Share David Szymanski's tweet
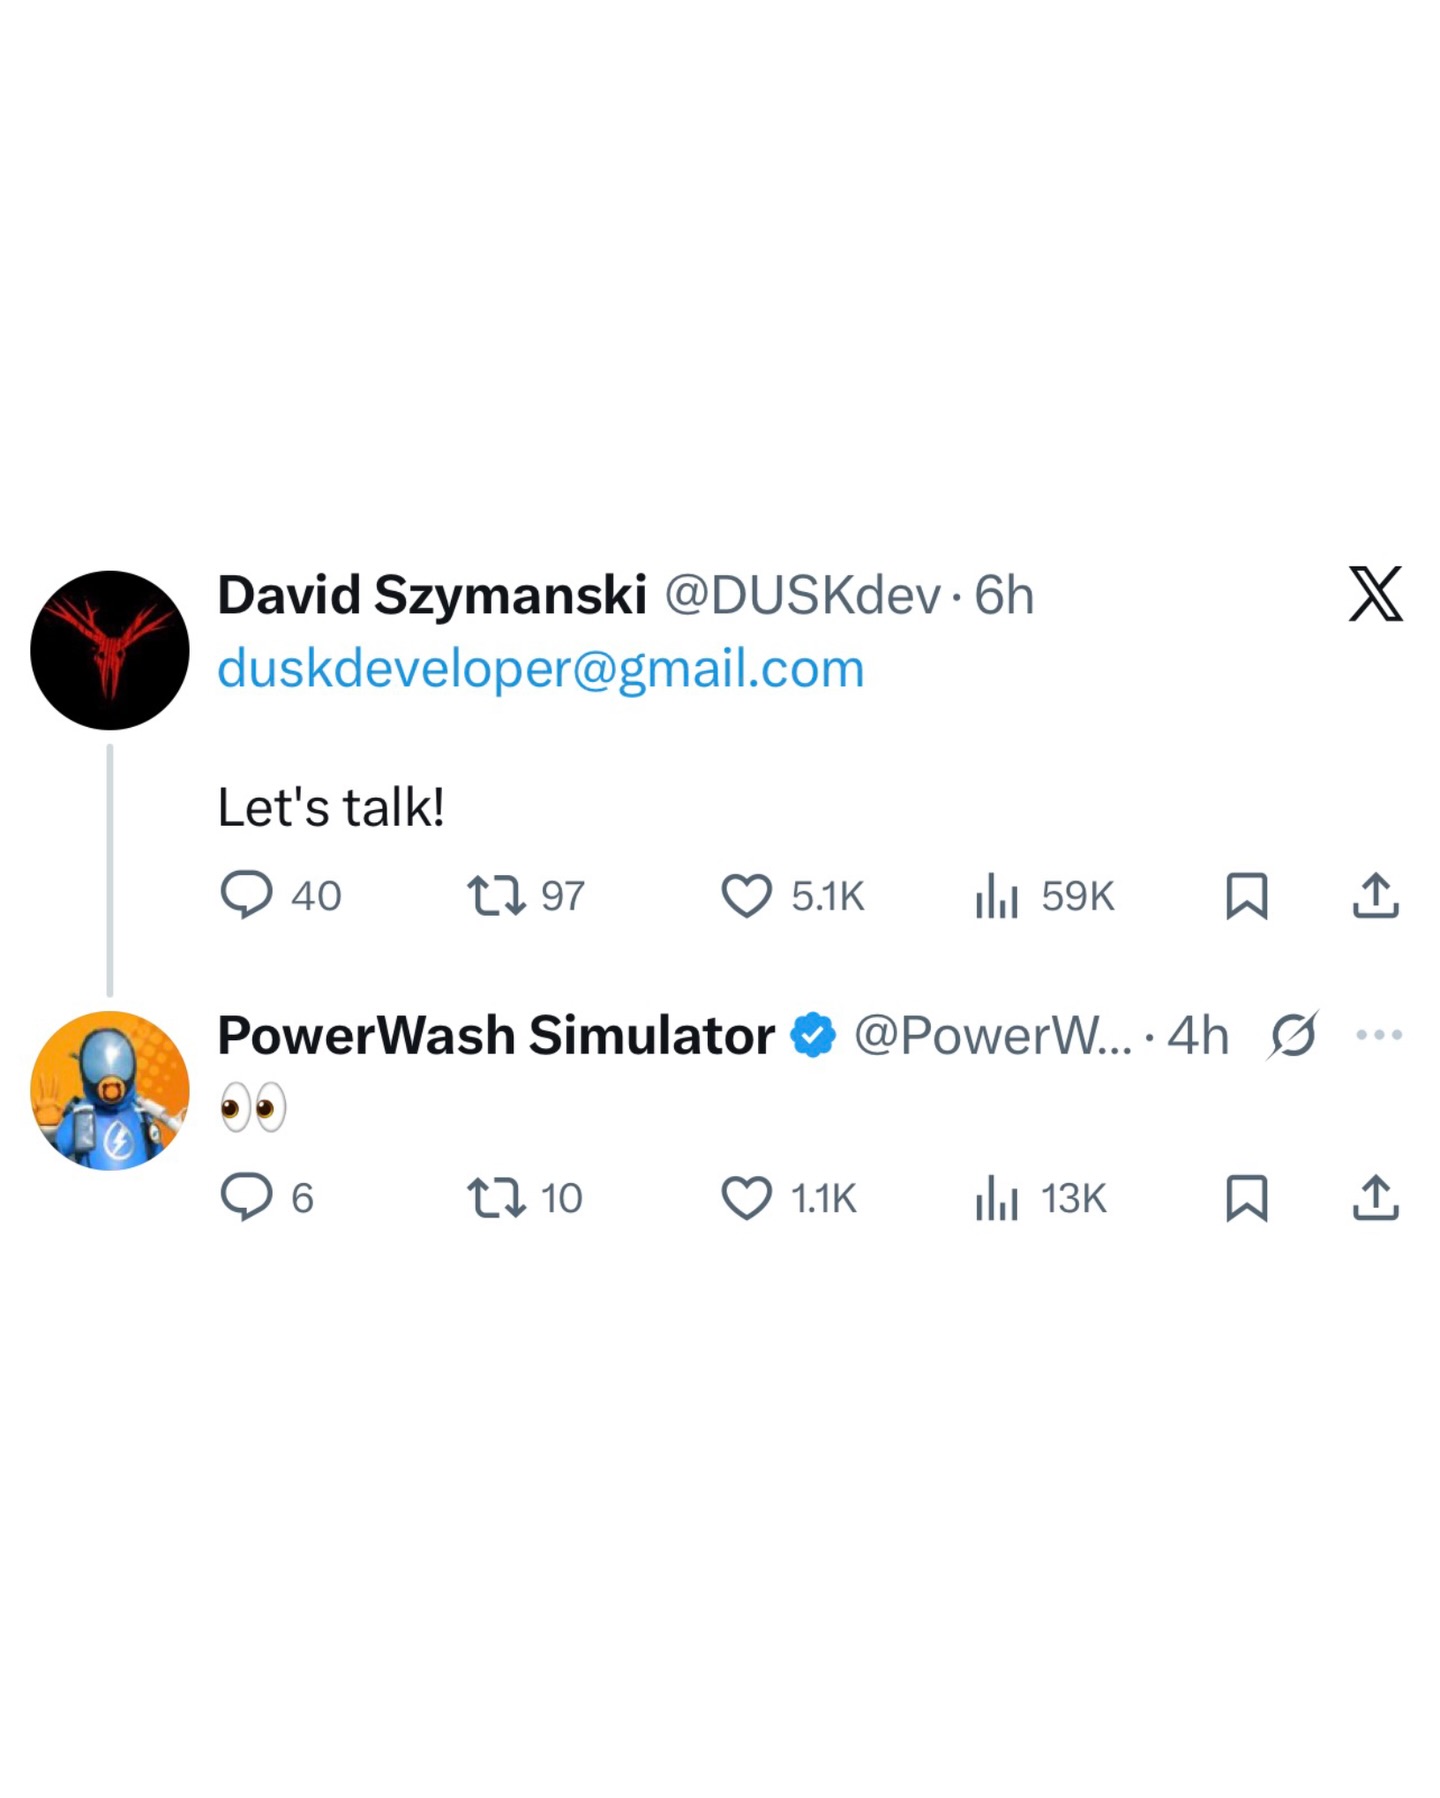 (x=1376, y=895)
